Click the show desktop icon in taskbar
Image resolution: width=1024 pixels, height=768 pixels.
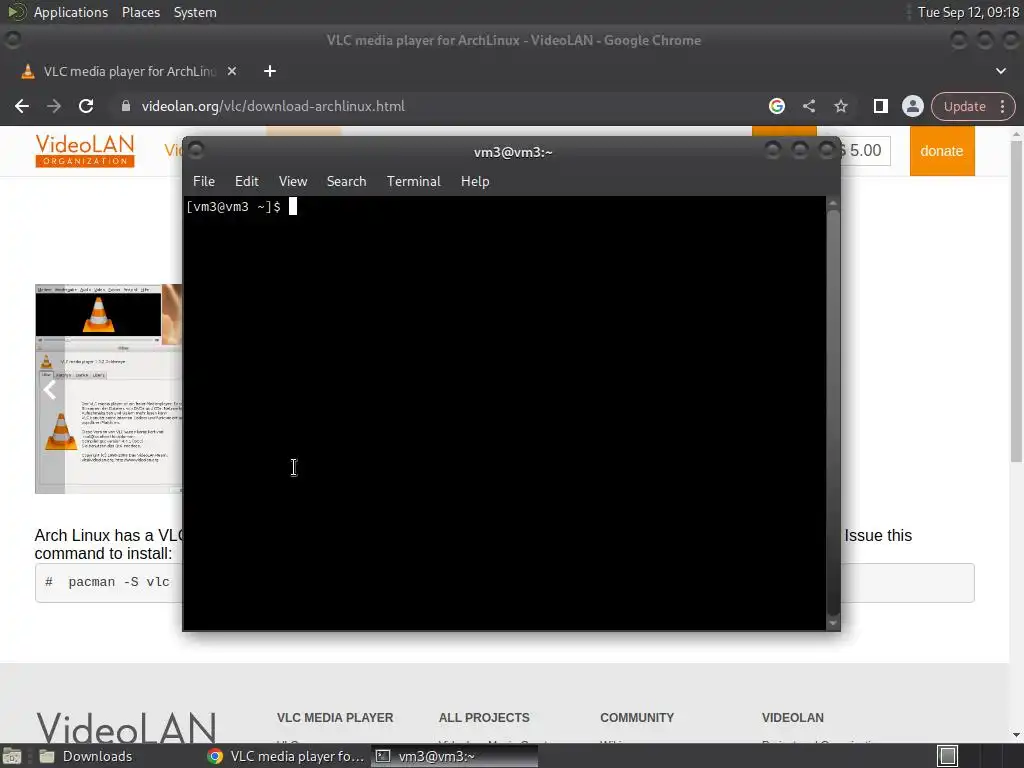coord(12,756)
